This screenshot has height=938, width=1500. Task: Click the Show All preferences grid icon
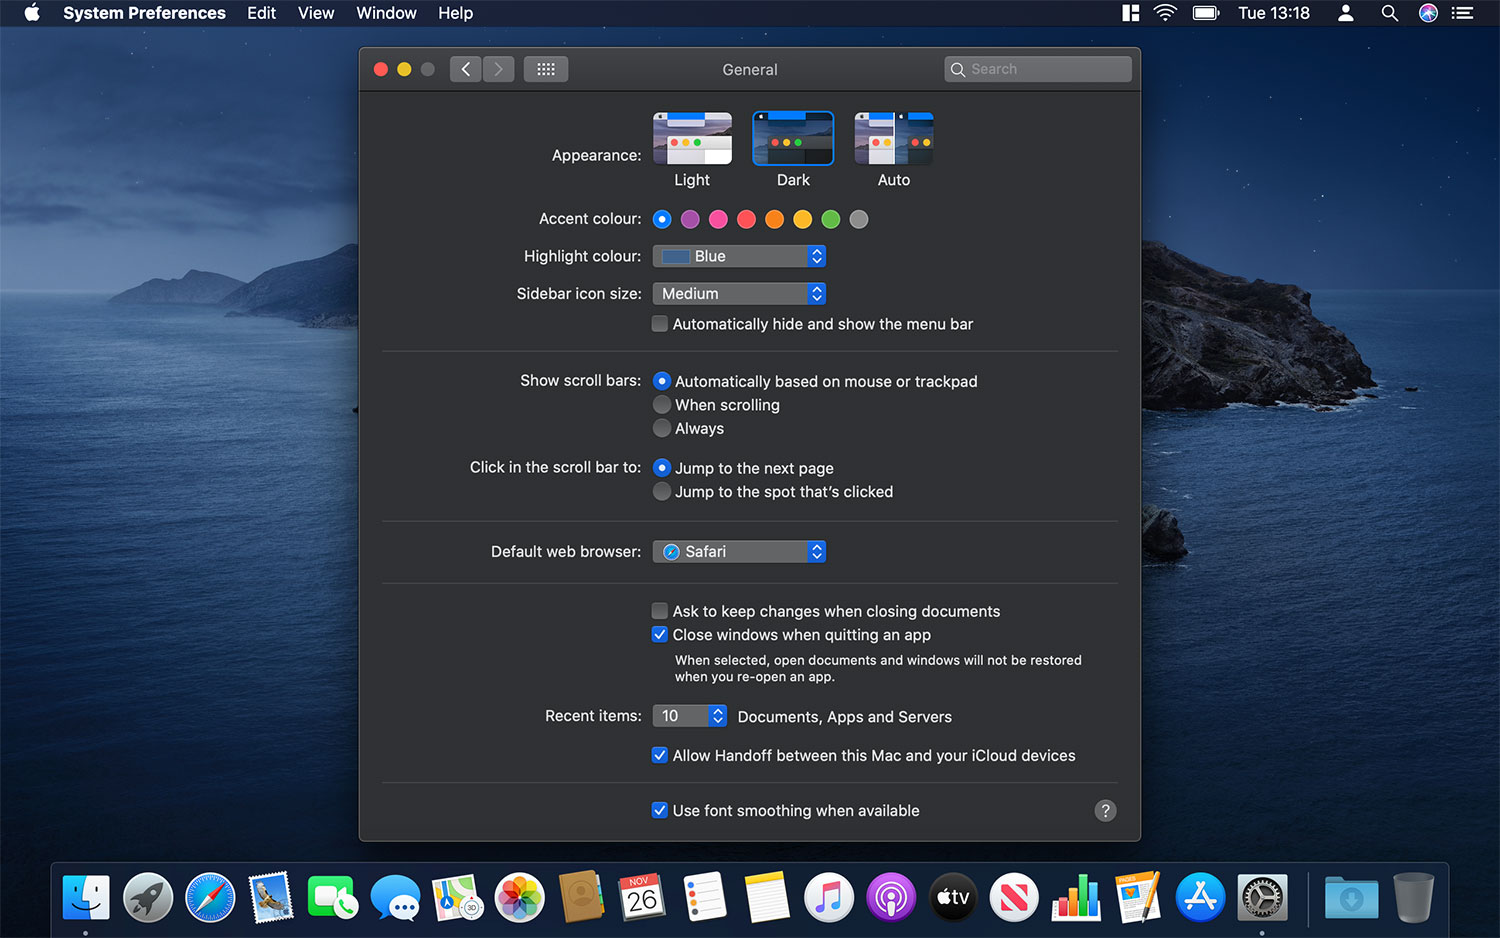(x=545, y=68)
